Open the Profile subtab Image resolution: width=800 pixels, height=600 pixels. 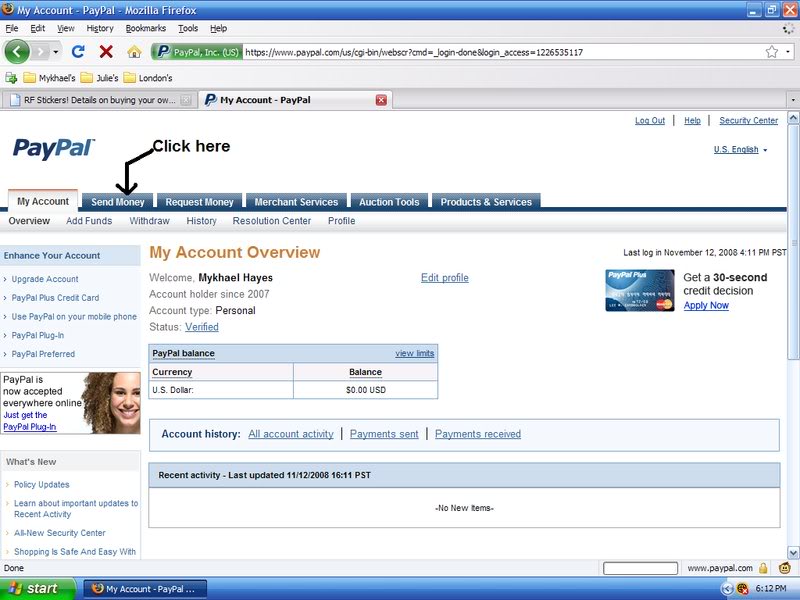[341, 221]
